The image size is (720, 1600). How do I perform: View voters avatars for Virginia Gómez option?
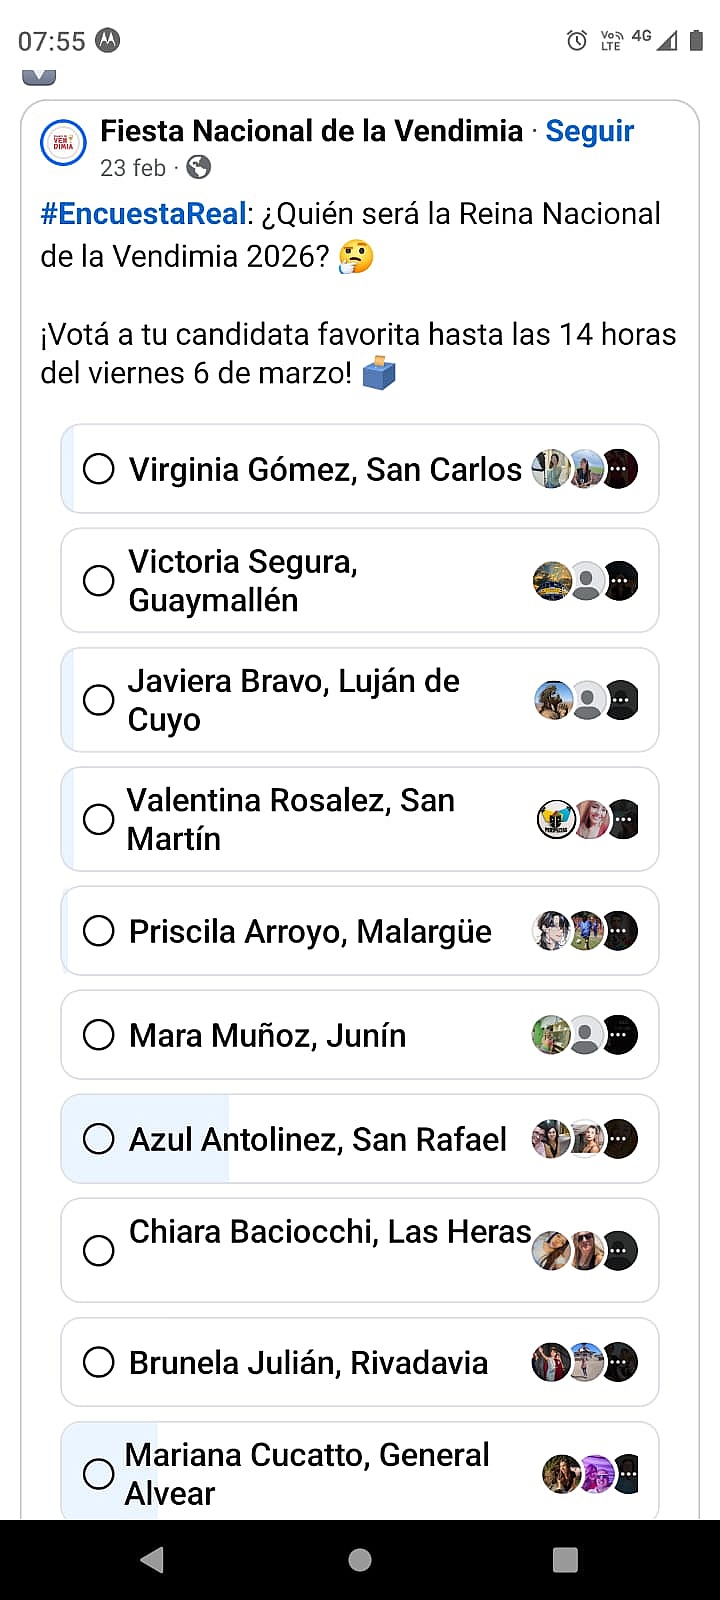585,469
